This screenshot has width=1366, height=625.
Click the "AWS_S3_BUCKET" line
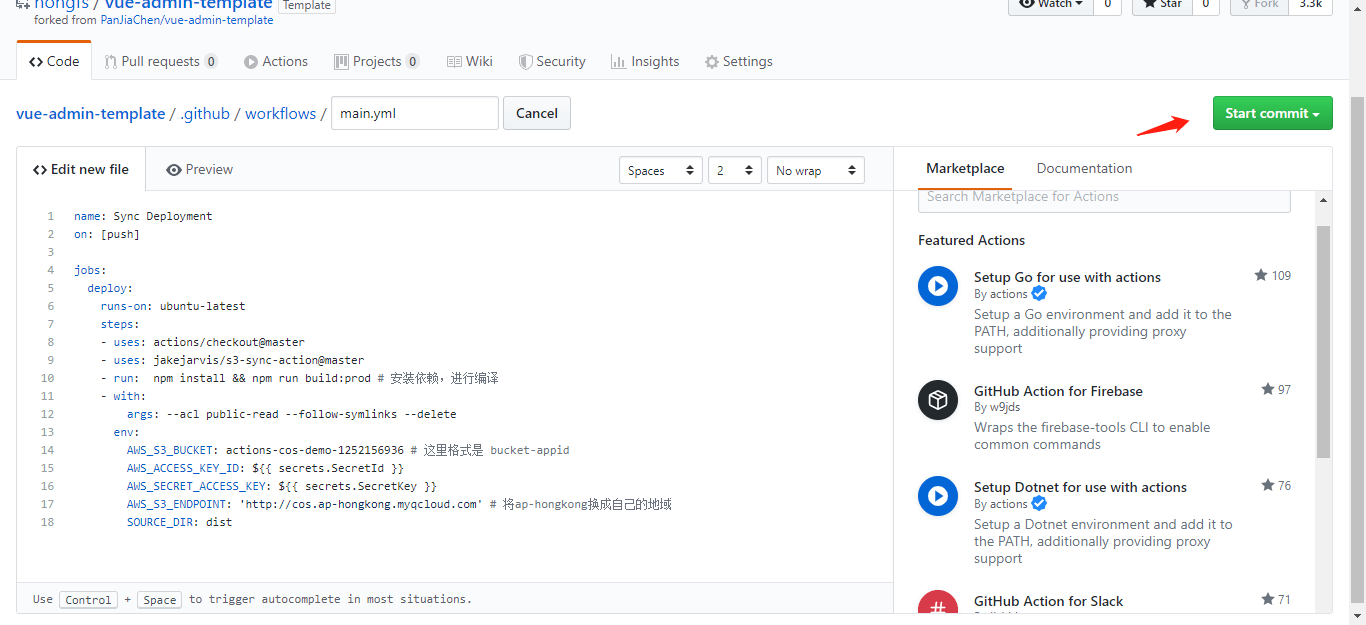tap(348, 450)
